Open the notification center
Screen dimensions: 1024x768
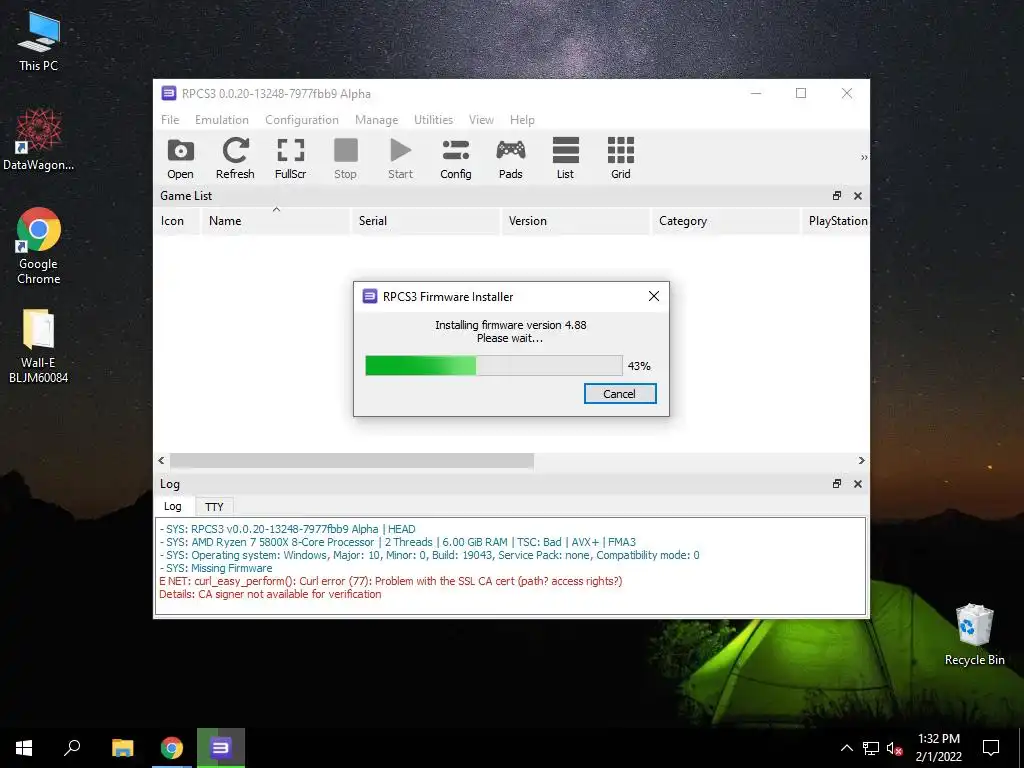(x=991, y=748)
